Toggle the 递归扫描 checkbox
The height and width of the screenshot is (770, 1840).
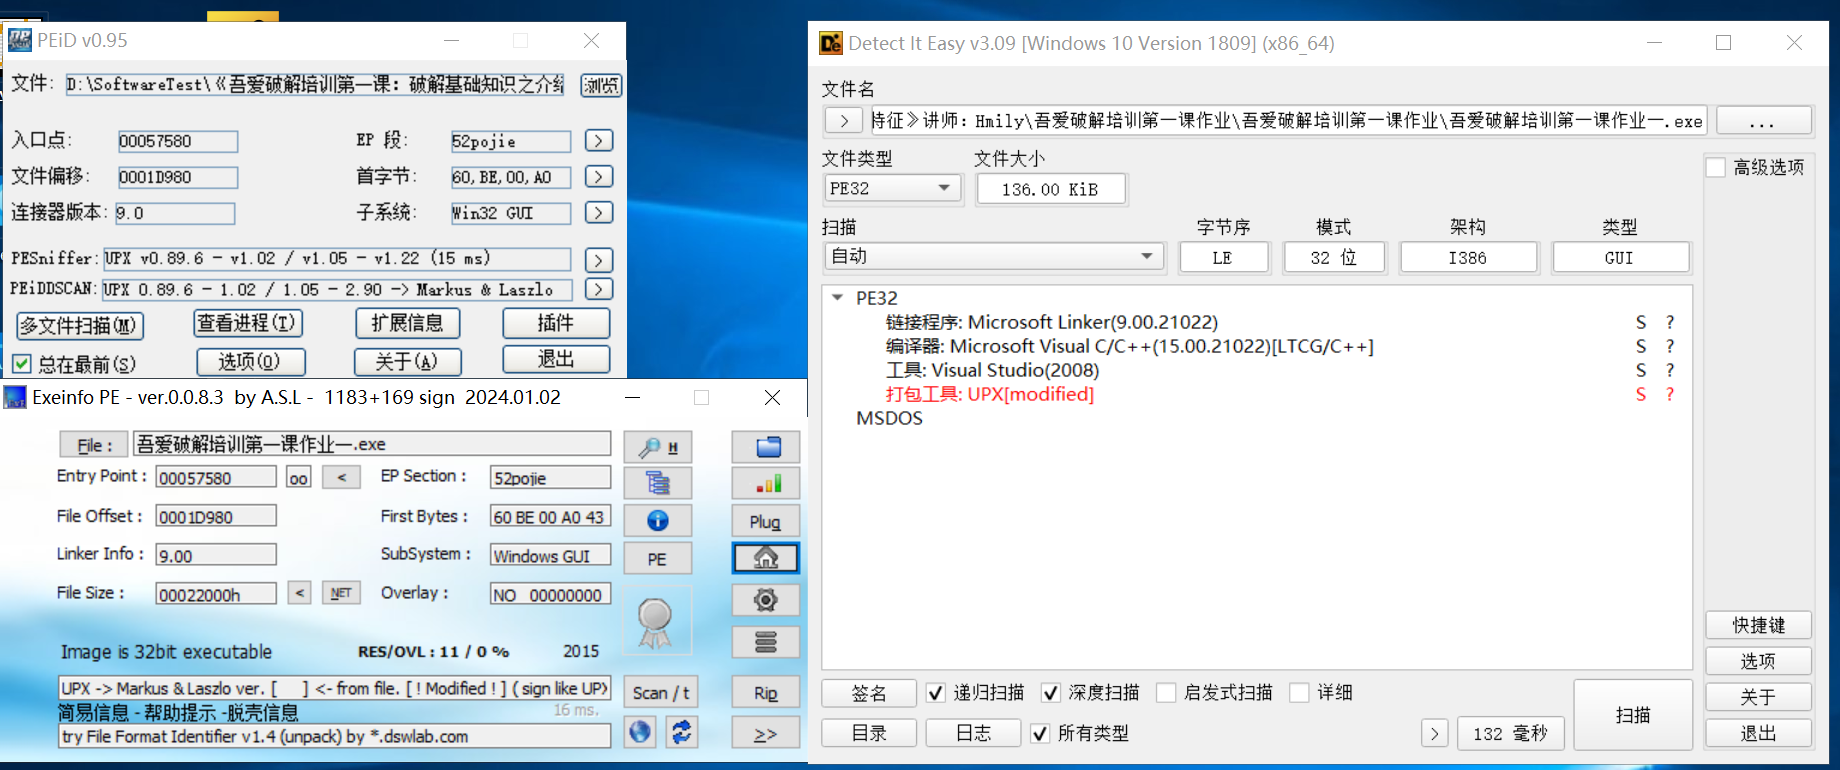tap(935, 692)
